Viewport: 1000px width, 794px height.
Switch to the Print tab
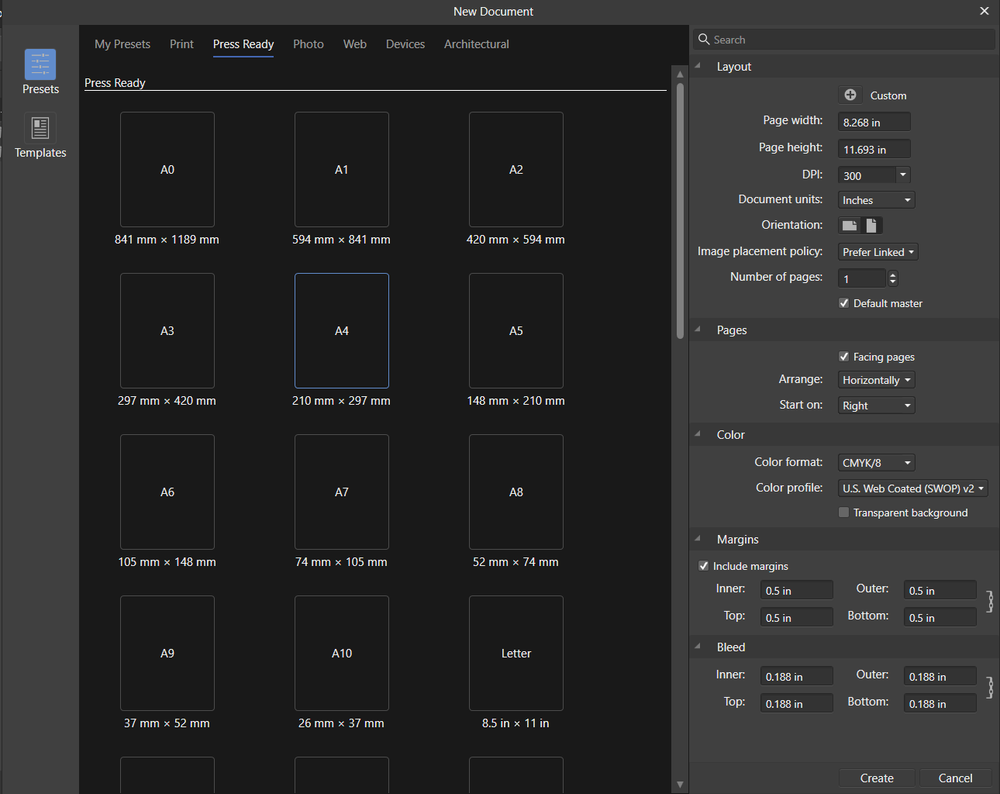point(181,44)
